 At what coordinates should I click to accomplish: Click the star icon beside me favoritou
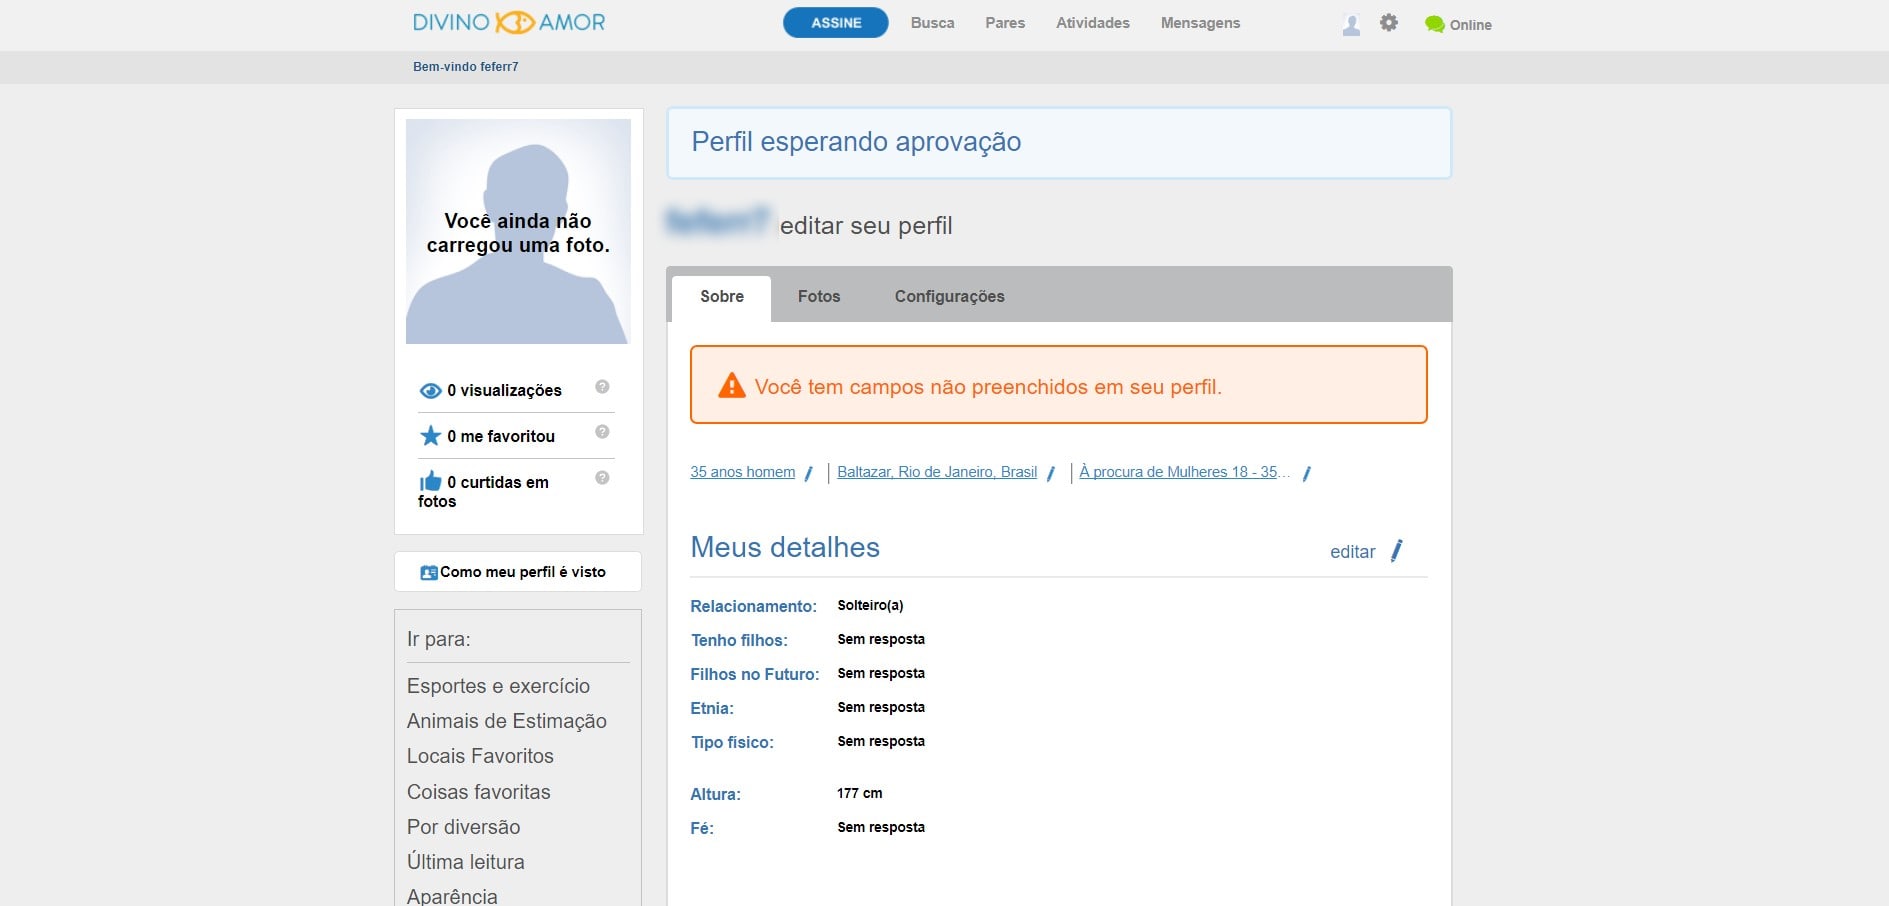430,436
